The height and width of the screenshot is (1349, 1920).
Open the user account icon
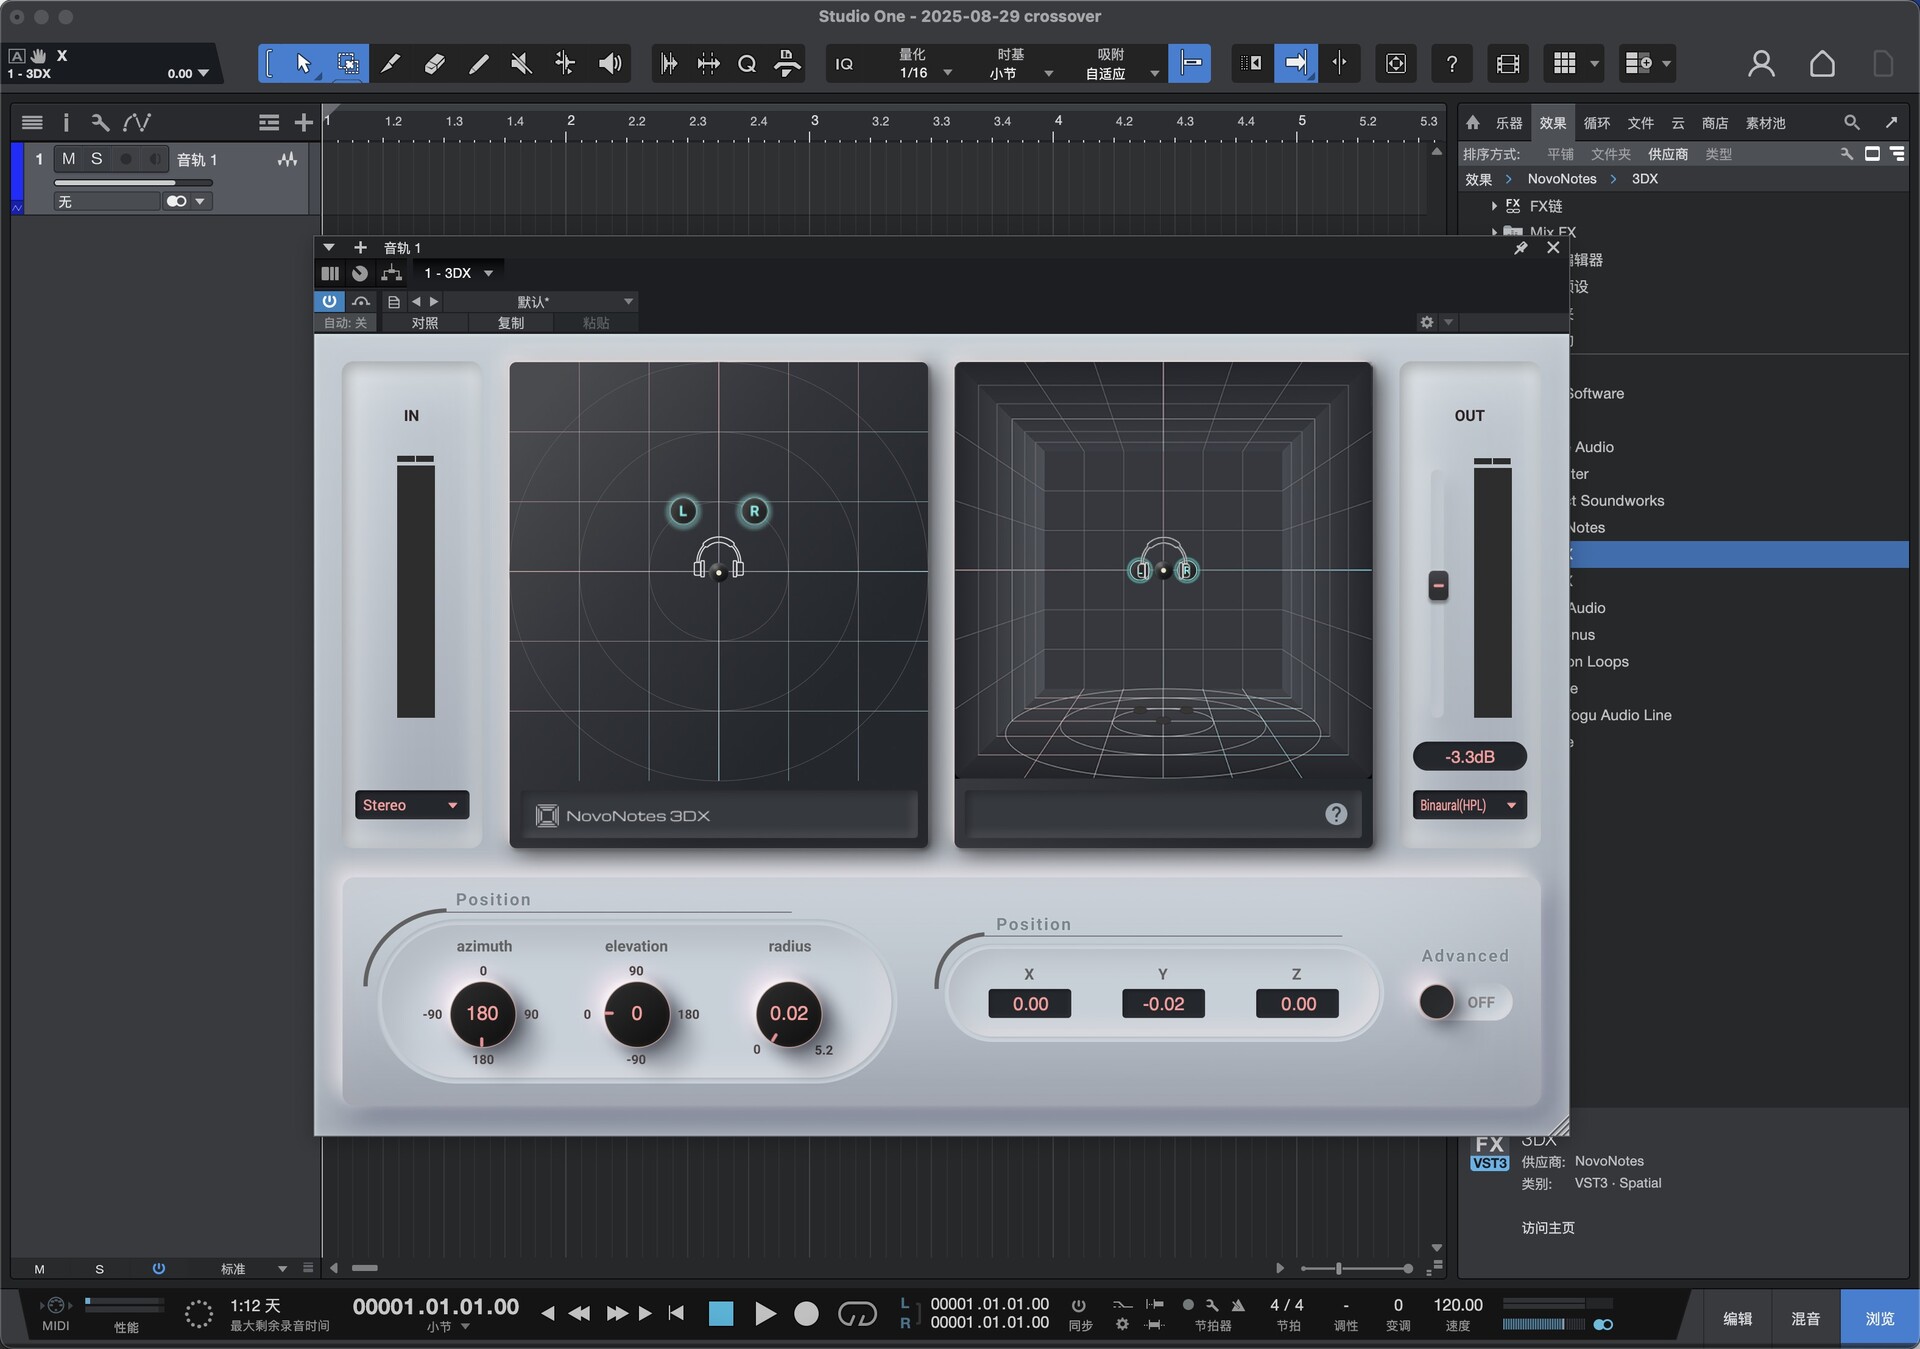pos(1761,64)
